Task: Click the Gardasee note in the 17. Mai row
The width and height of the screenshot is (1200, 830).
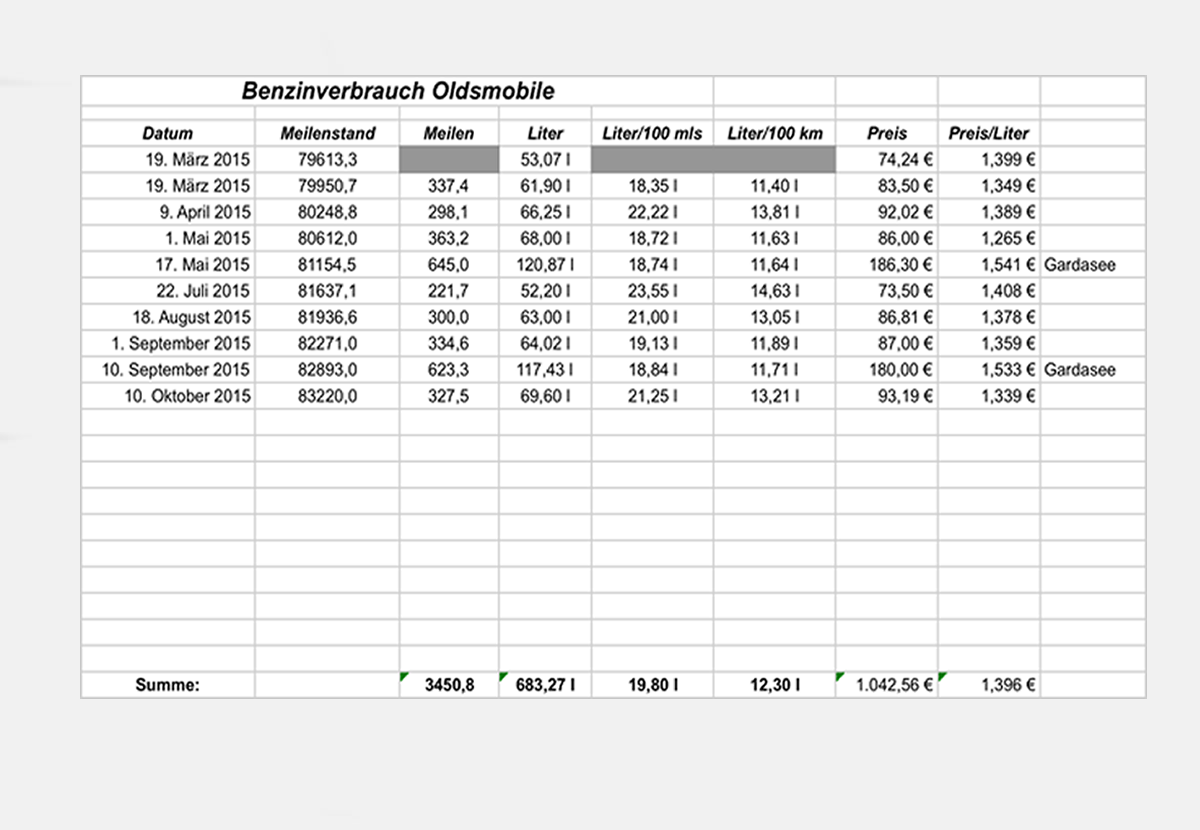Action: click(1080, 265)
